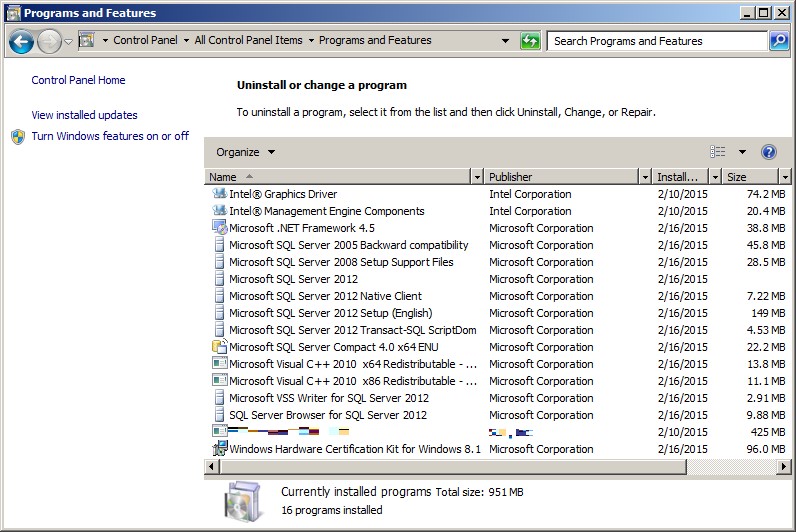Click the installed programs disc icon
The image size is (796, 532).
(x=243, y=502)
